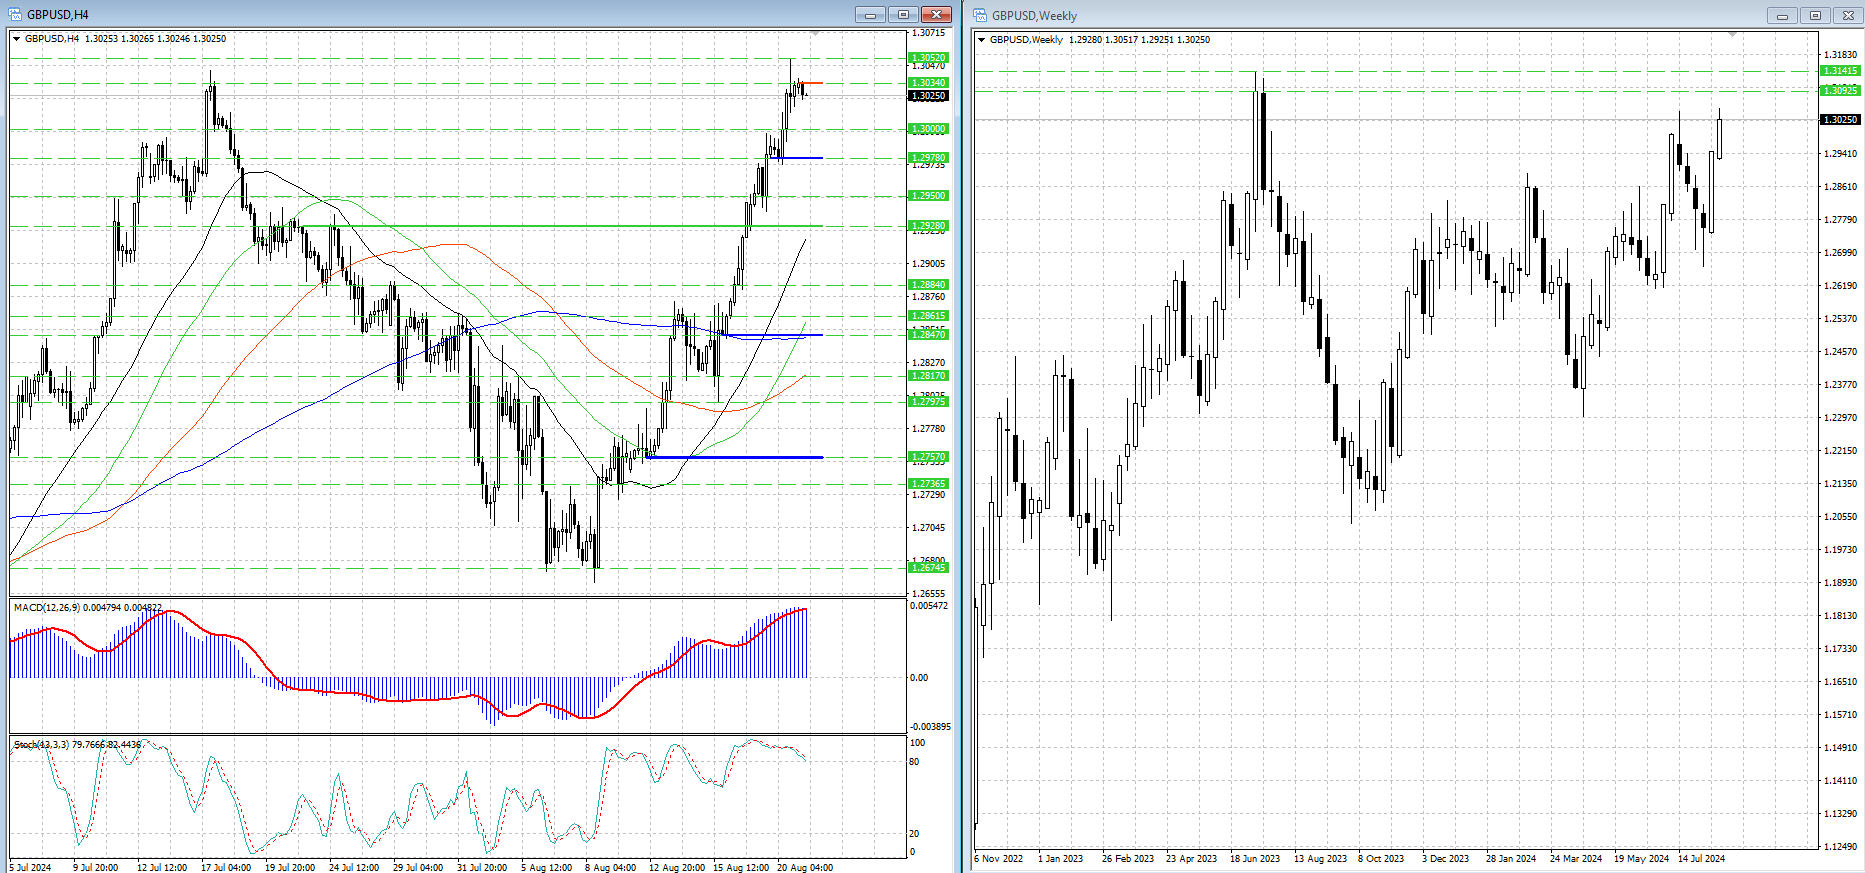Click the 5 Aug 12:00 date label
This screenshot has height=873, width=1865.
(x=546, y=867)
